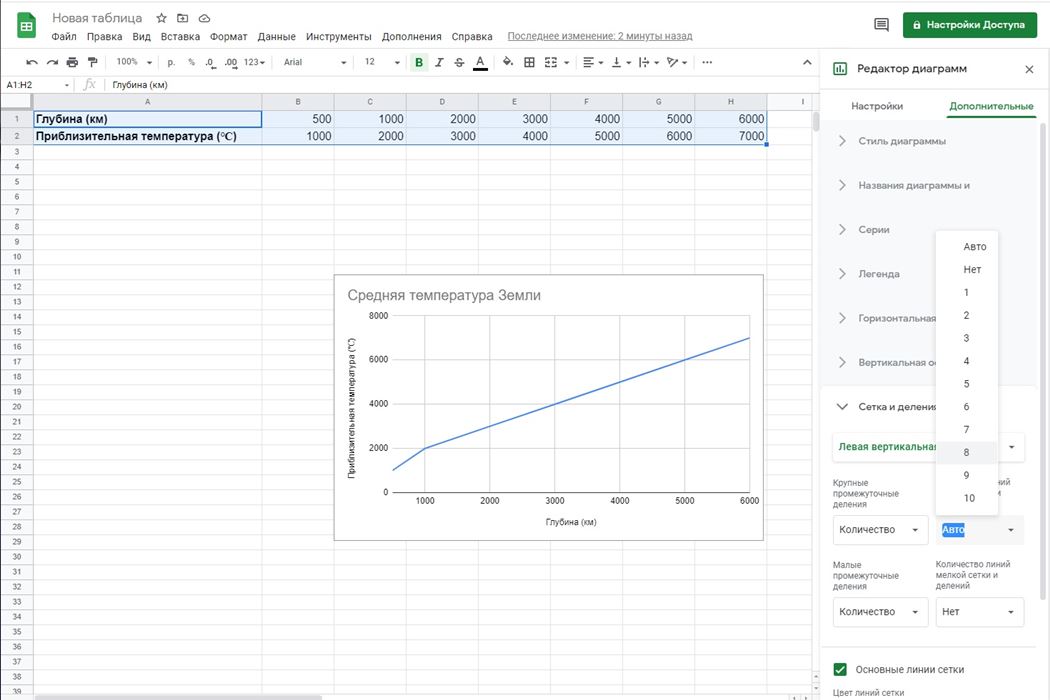Toggle strikethrough formatting icon
Image resolution: width=1050 pixels, height=700 pixels.
[x=459, y=62]
